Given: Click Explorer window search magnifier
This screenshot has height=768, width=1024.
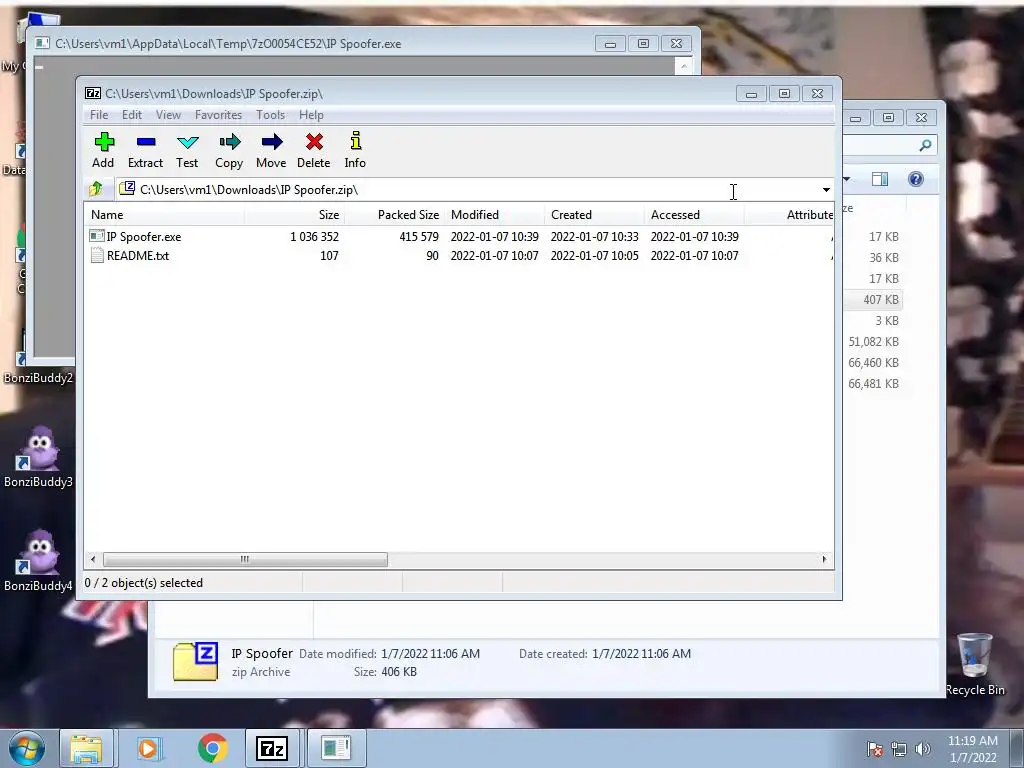Looking at the screenshot, I should point(925,145).
